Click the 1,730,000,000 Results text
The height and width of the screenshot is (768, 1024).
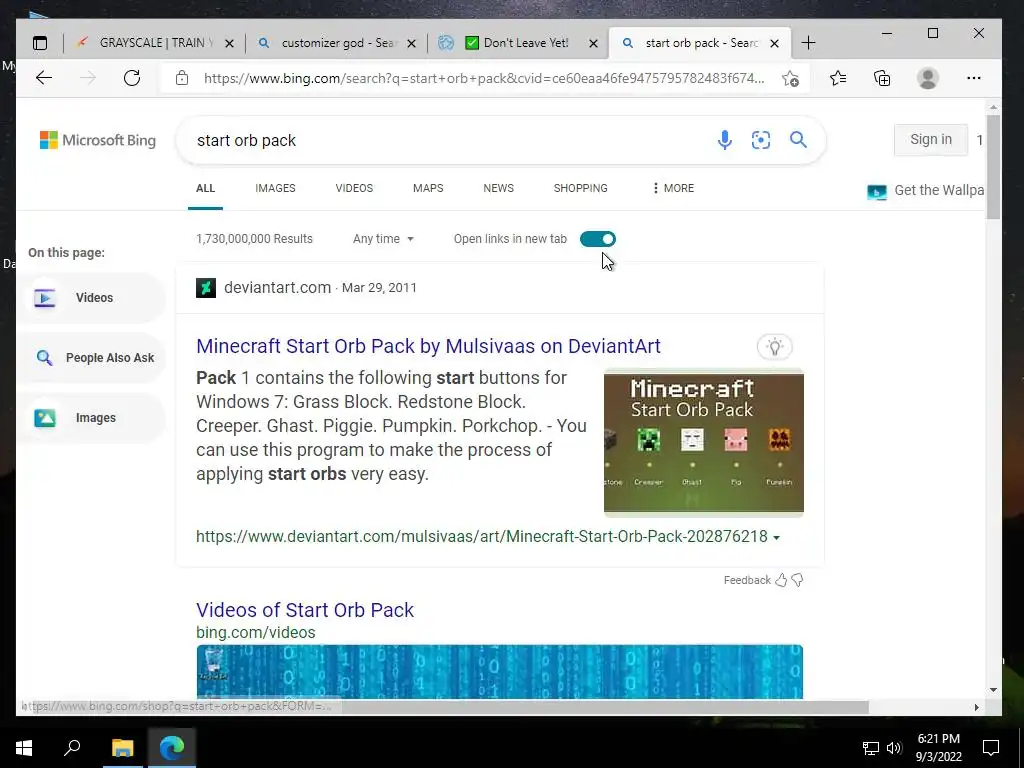tap(254, 239)
